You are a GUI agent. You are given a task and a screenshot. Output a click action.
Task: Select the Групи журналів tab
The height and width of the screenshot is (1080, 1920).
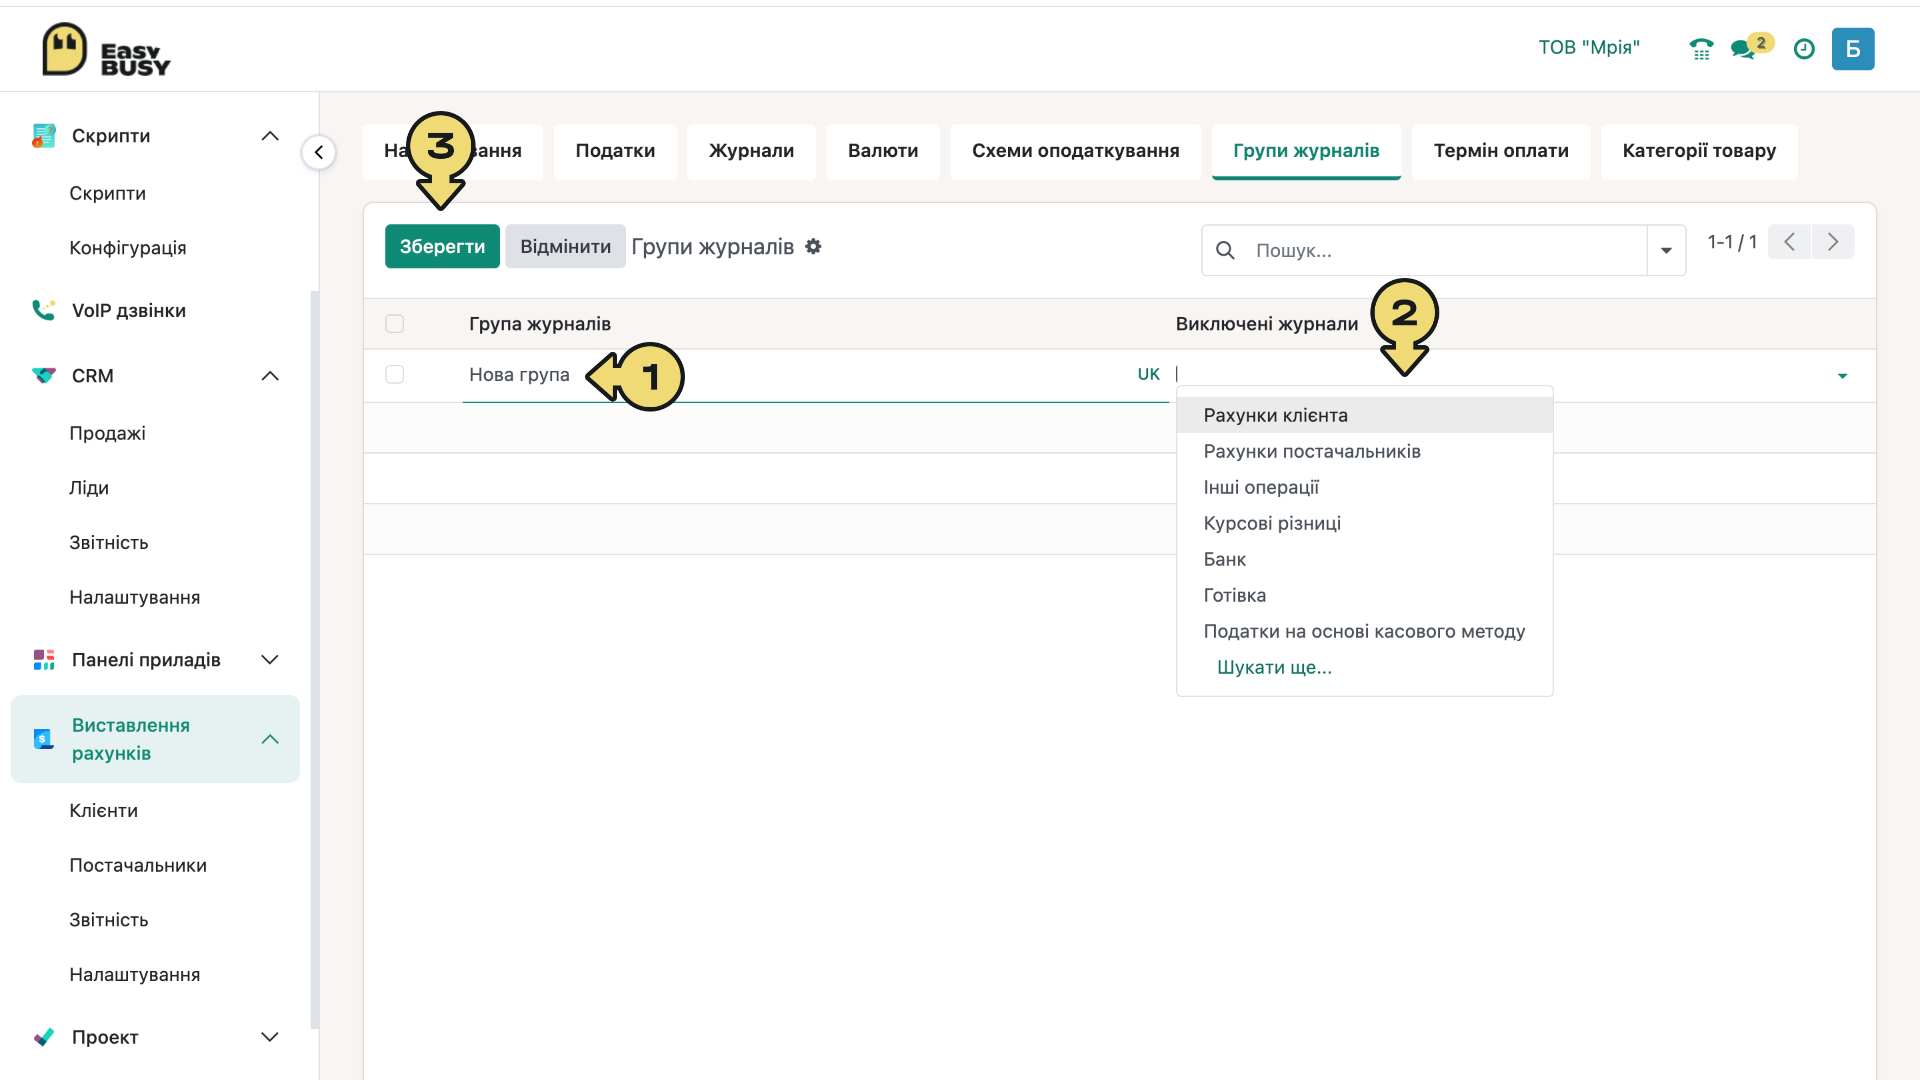pos(1306,152)
